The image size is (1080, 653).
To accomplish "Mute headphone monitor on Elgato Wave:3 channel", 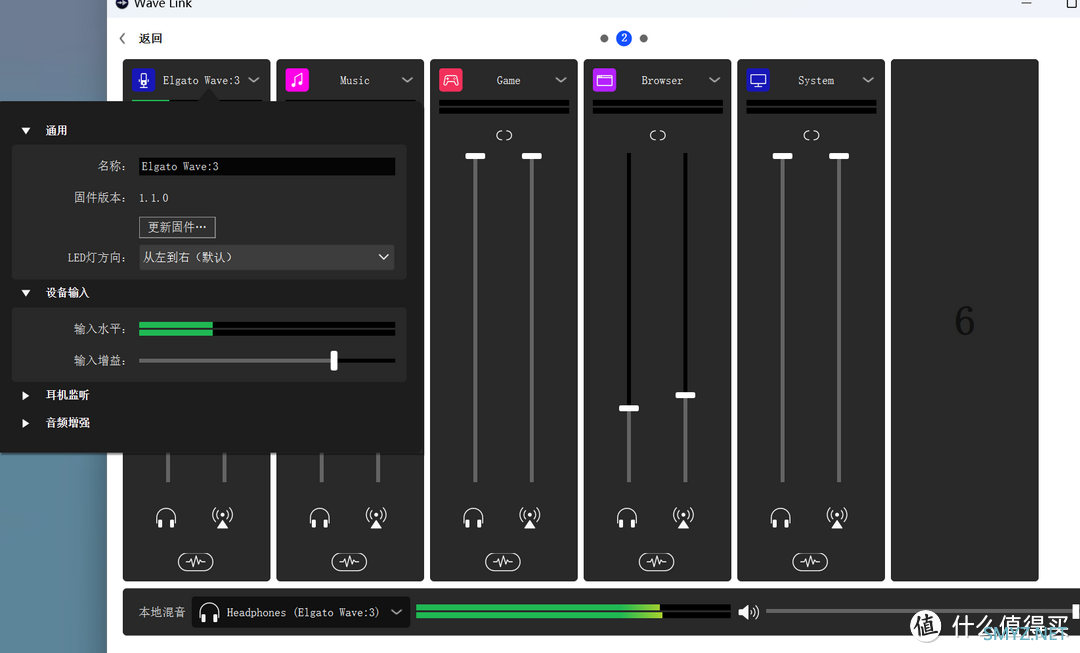I will pyautogui.click(x=166, y=518).
